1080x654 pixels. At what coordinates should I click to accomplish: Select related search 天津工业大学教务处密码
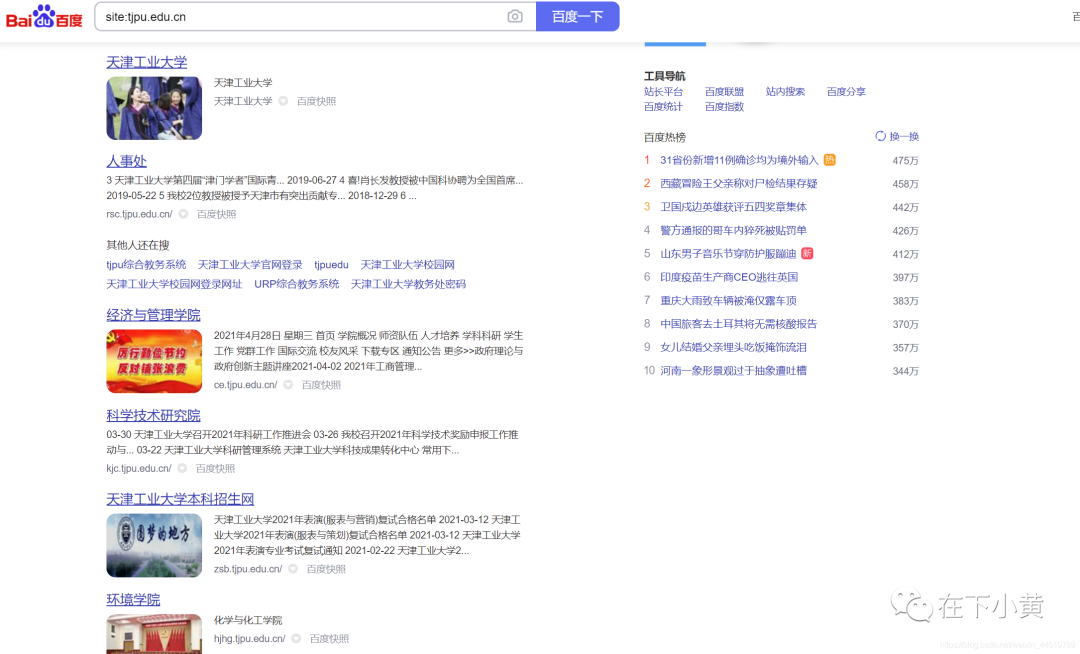408,284
